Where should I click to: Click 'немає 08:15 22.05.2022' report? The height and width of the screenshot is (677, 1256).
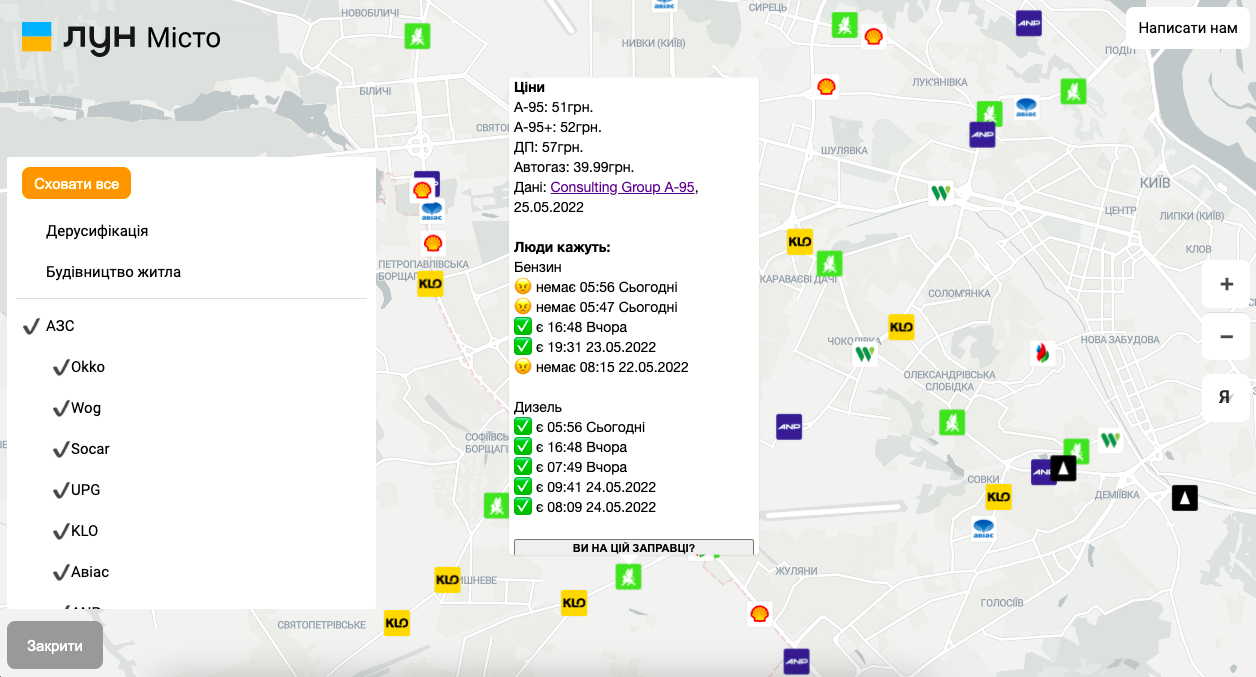(602, 367)
